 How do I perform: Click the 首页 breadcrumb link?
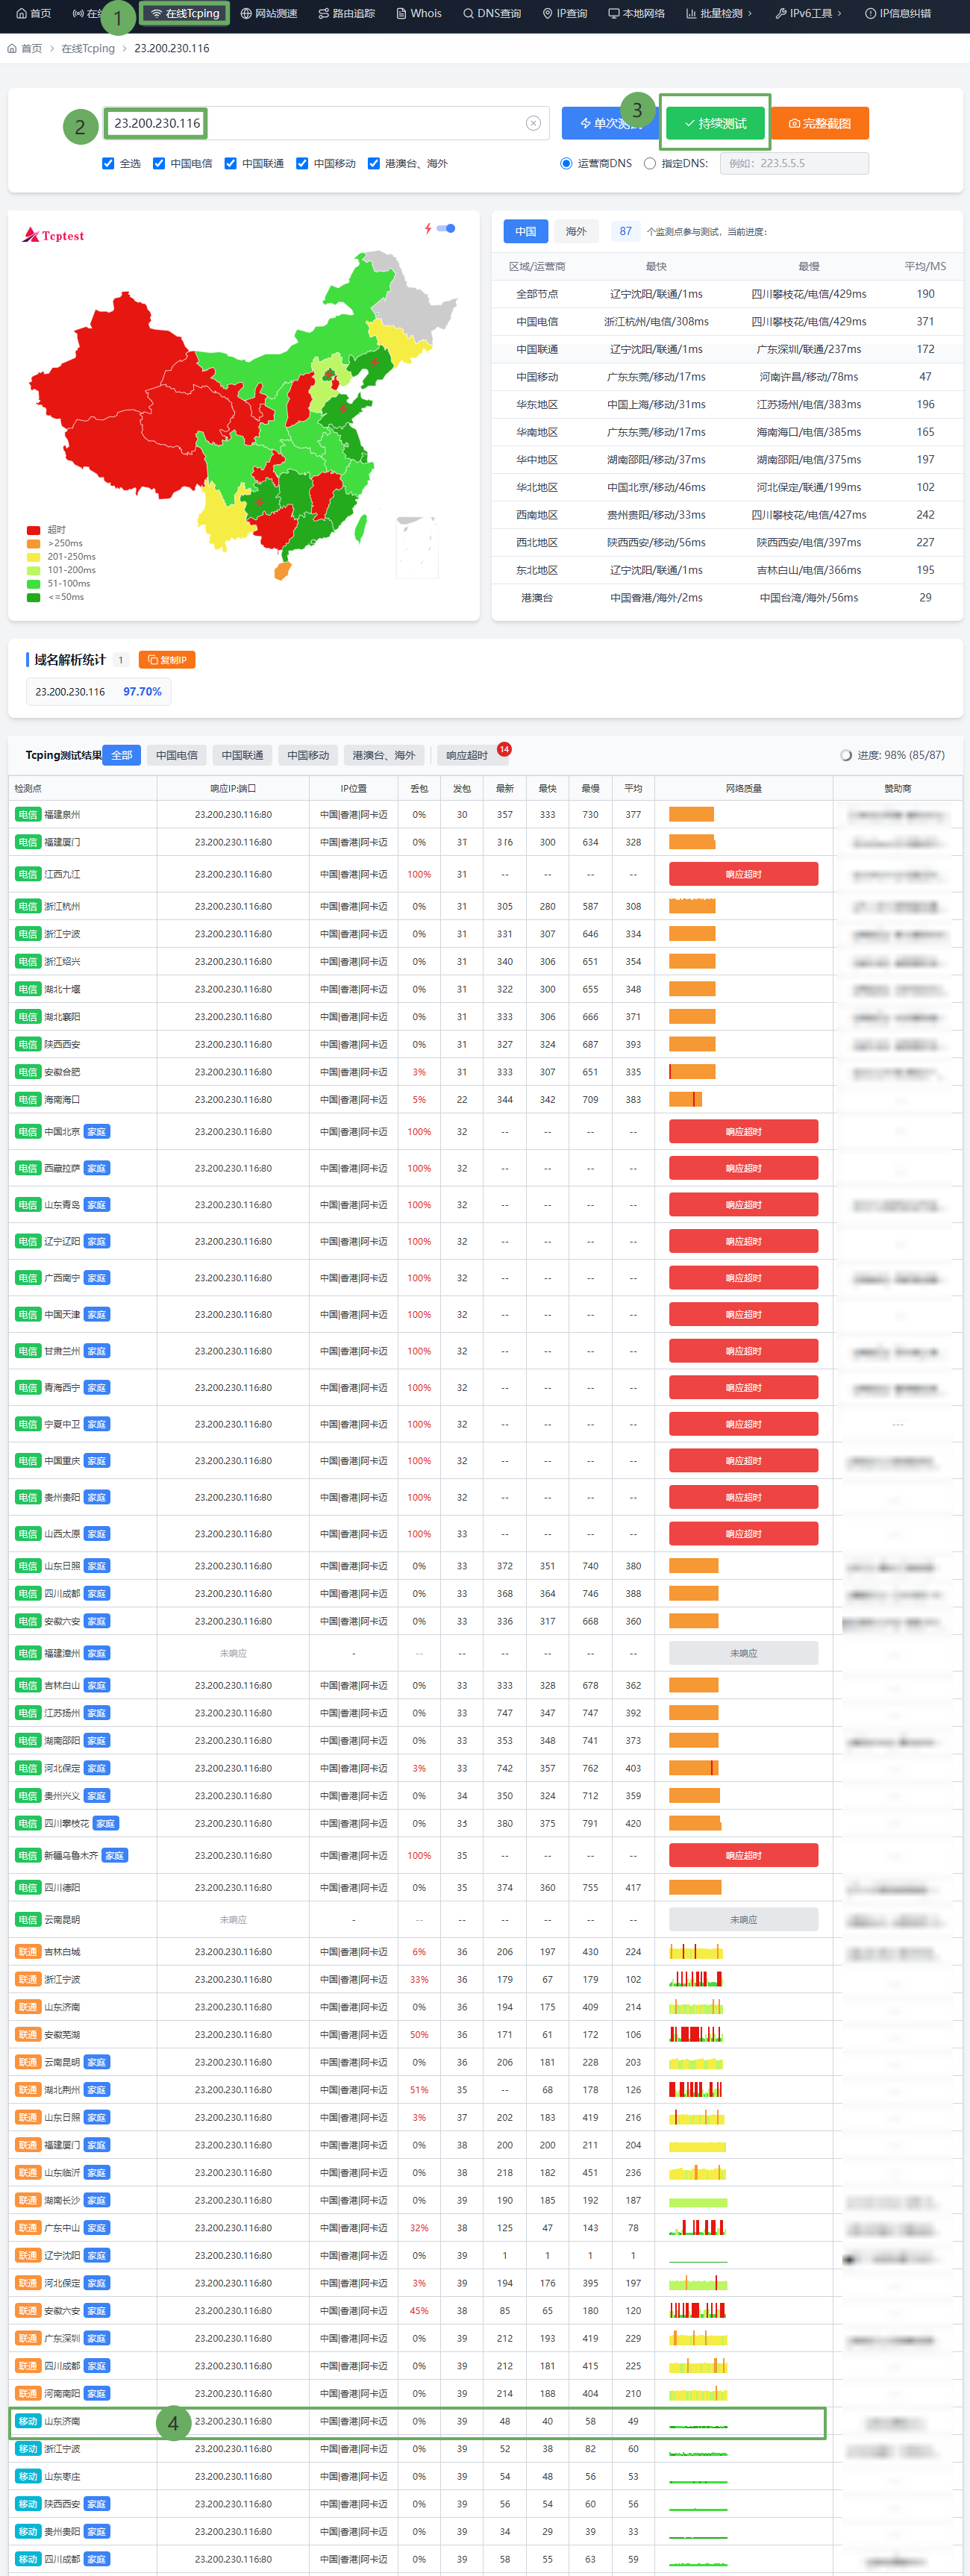pos(25,48)
